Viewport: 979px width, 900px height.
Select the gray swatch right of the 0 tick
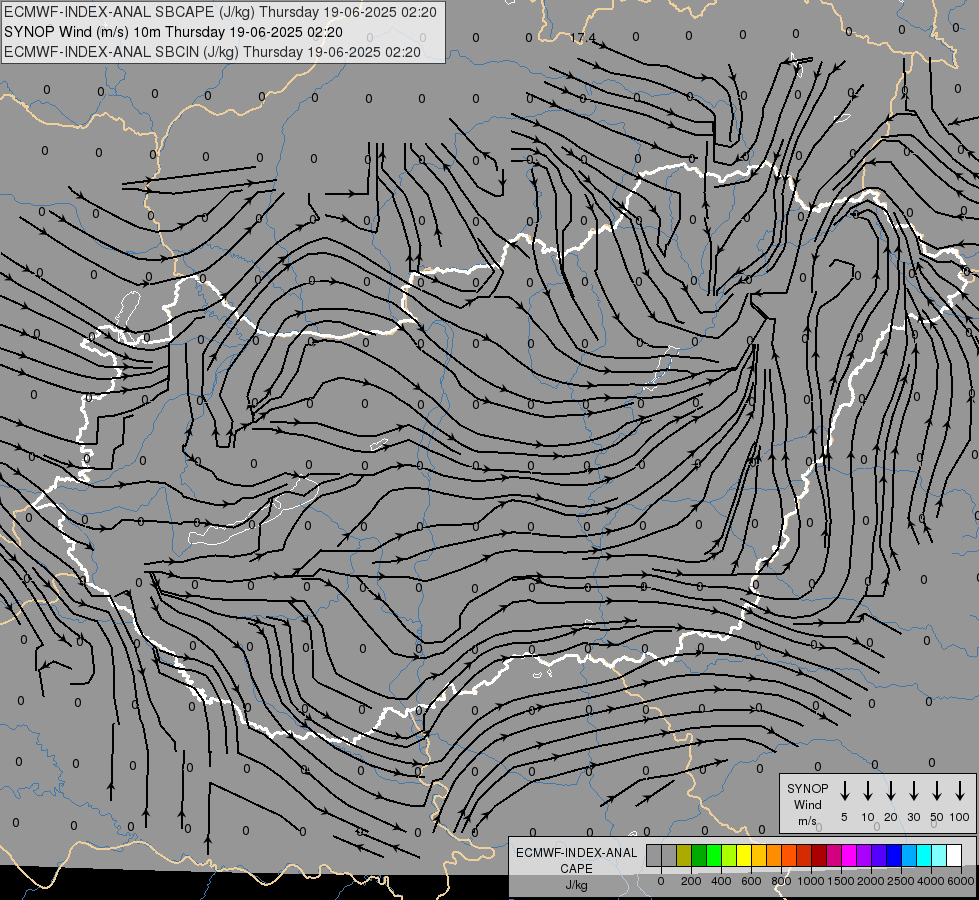pos(669,855)
